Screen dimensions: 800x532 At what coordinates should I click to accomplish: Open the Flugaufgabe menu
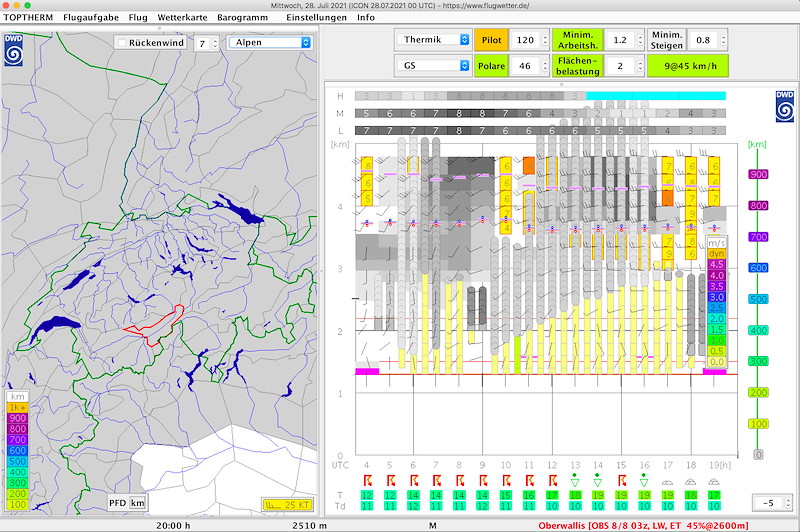91,17
